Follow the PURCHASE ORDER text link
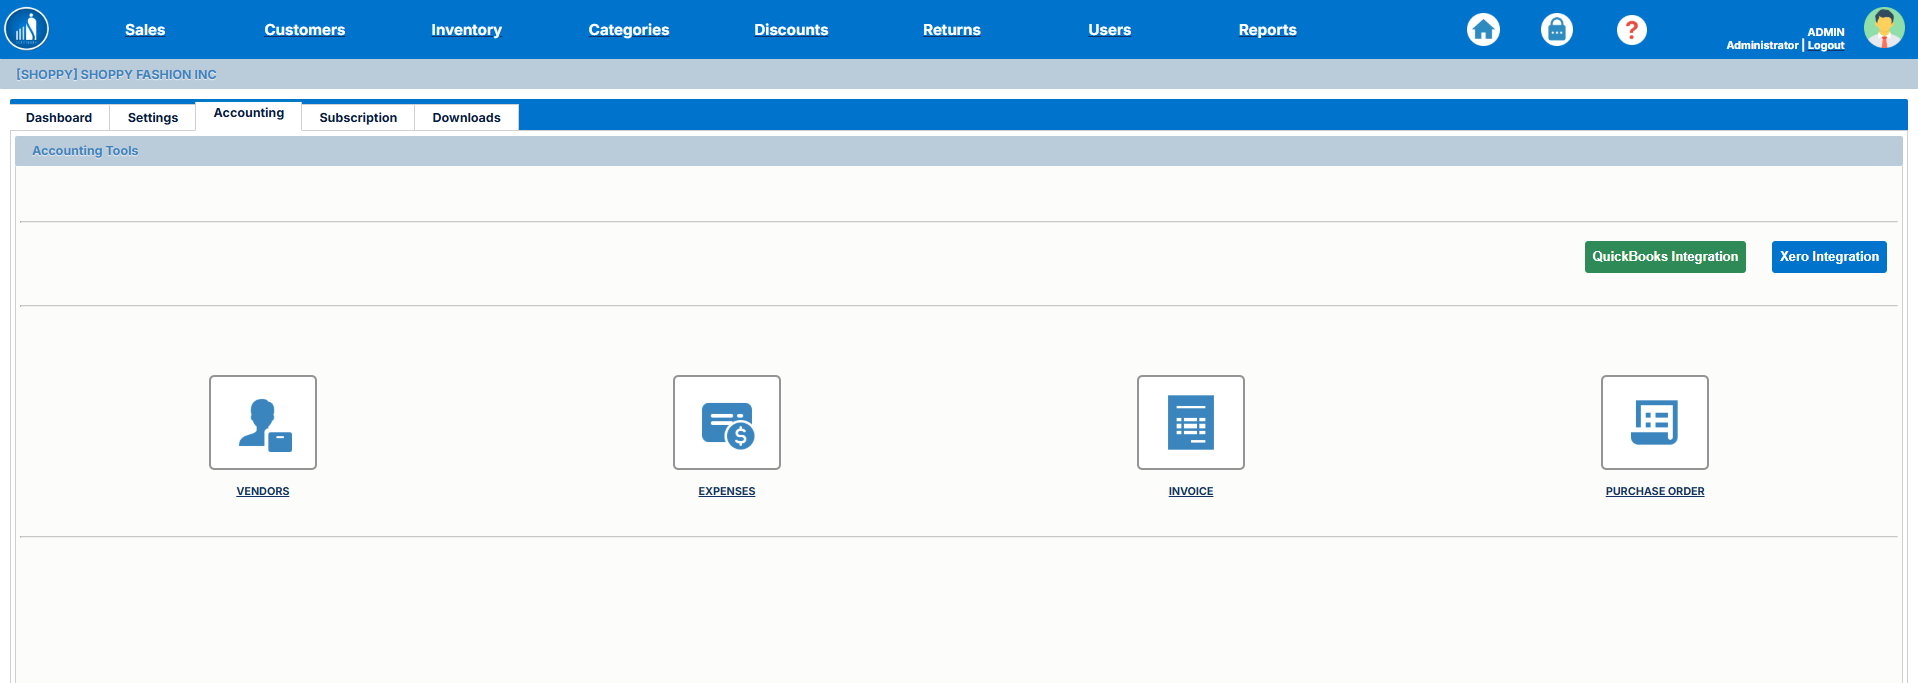The image size is (1918, 683). [1654, 491]
